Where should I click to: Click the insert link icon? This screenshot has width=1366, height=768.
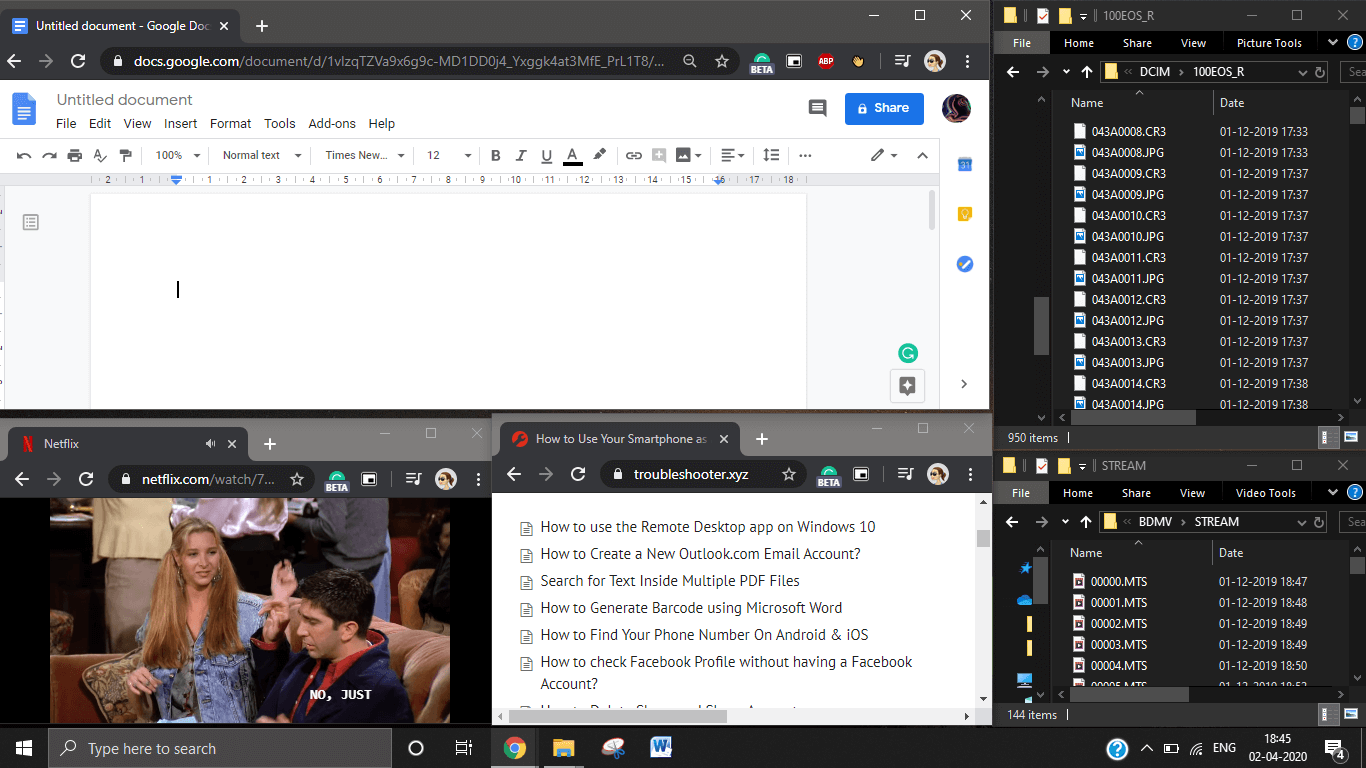pyautogui.click(x=633, y=155)
